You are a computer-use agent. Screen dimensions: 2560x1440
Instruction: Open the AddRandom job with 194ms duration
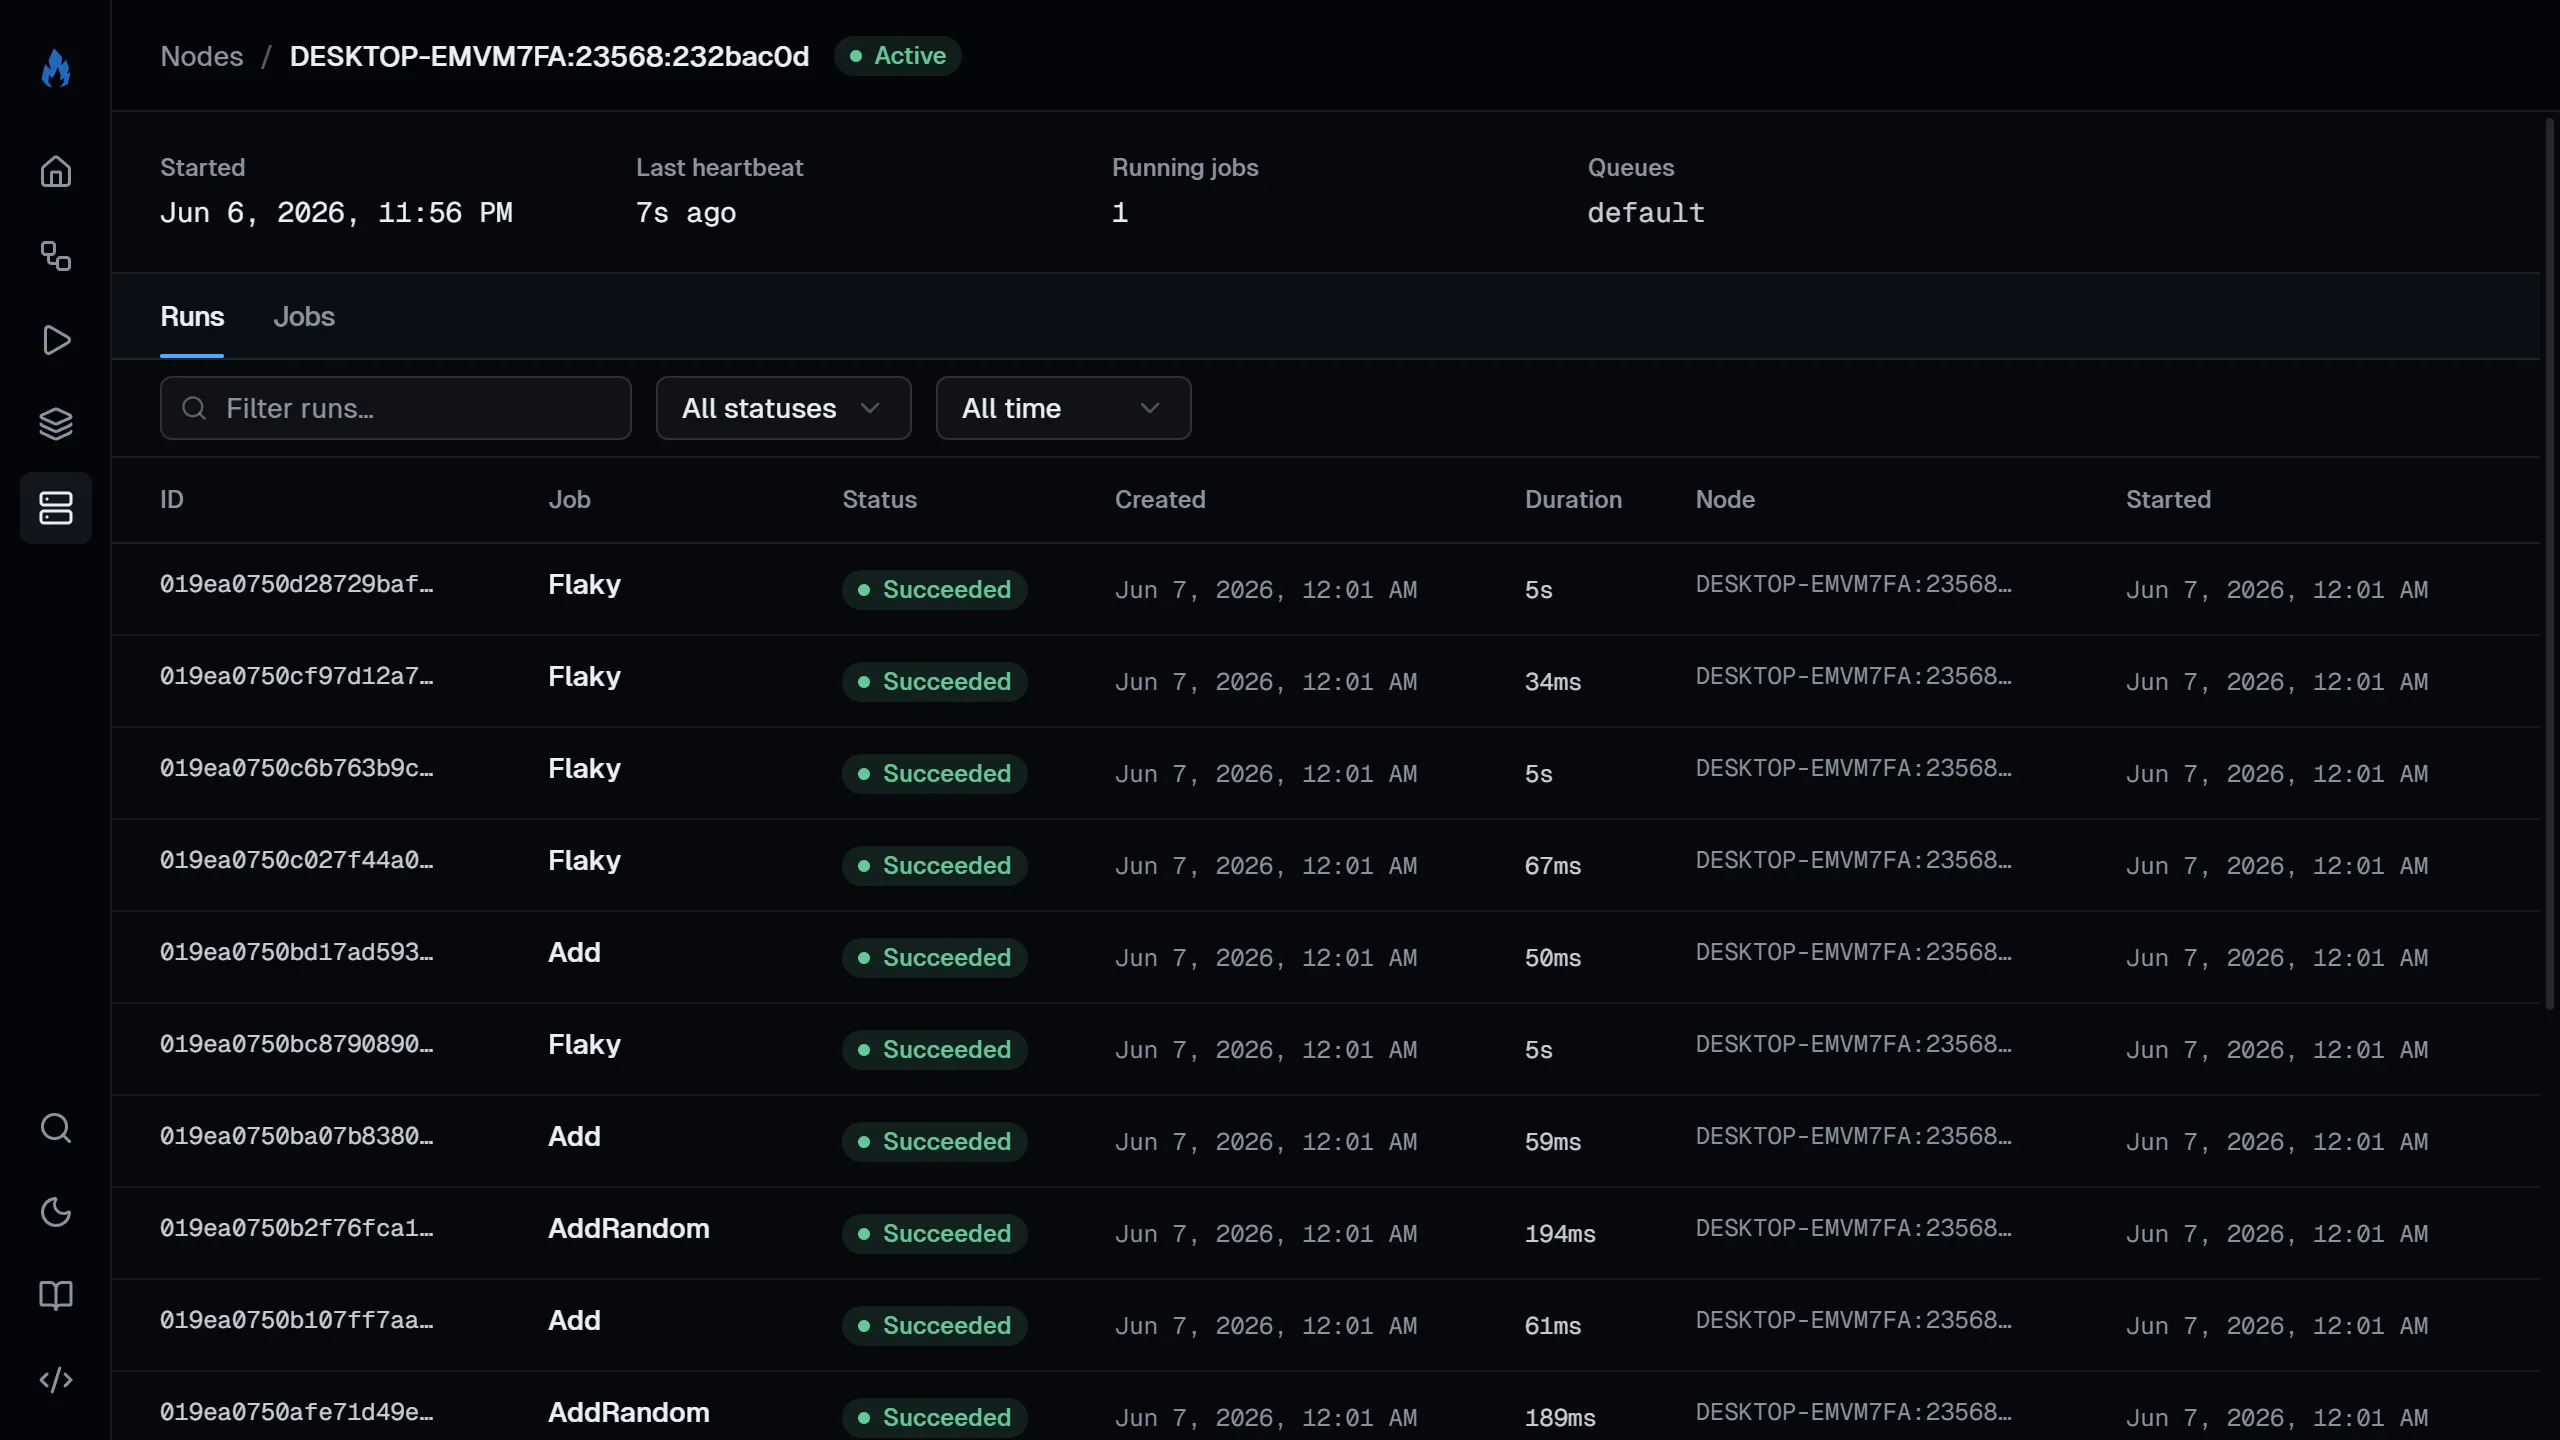point(629,1229)
